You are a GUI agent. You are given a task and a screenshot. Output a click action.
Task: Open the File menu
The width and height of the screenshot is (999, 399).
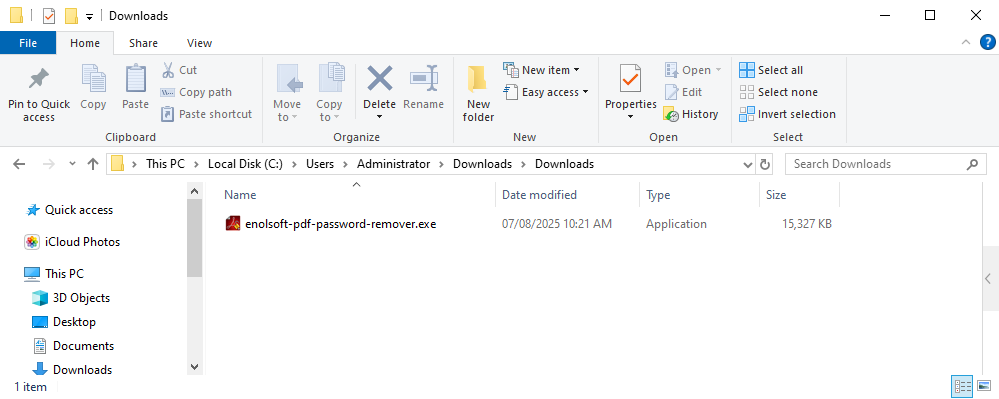pyautogui.click(x=28, y=43)
